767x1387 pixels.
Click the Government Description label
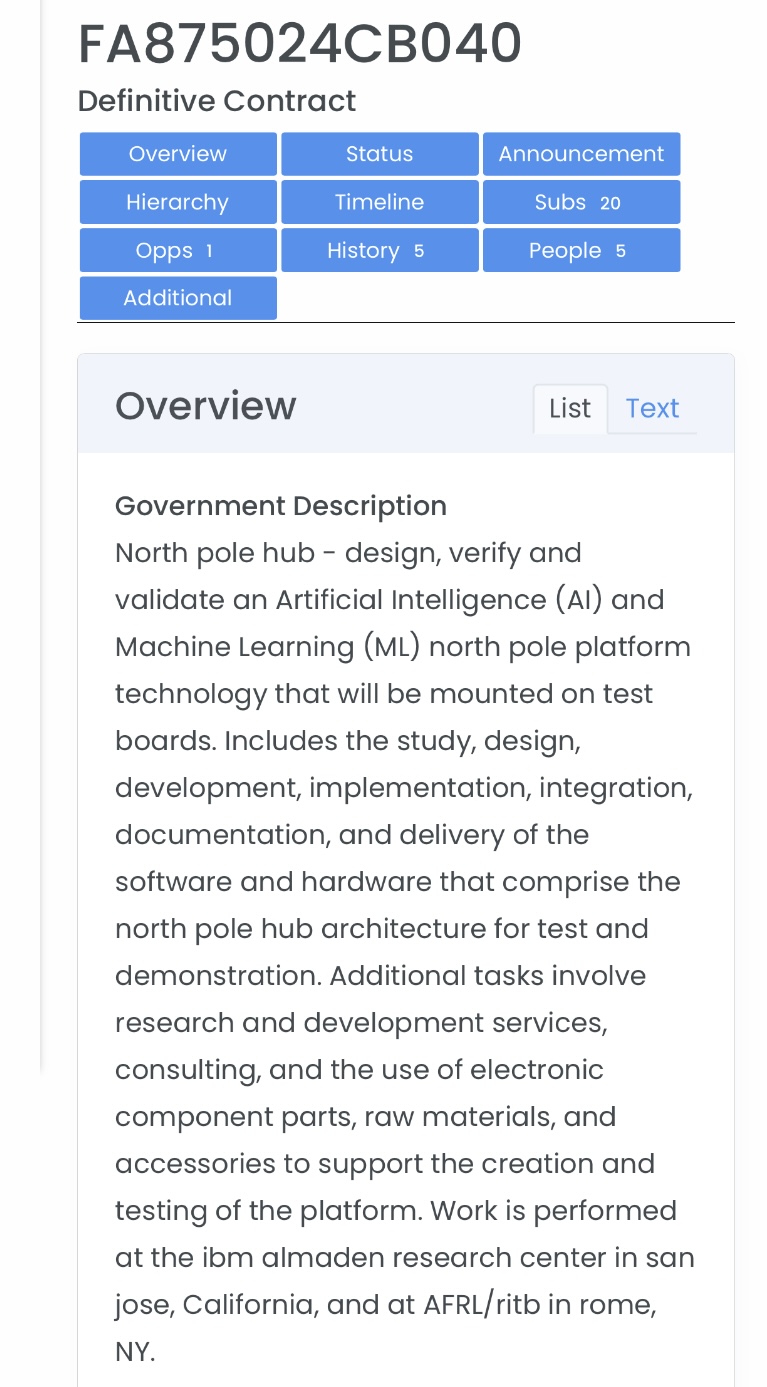pyautogui.click(x=281, y=506)
